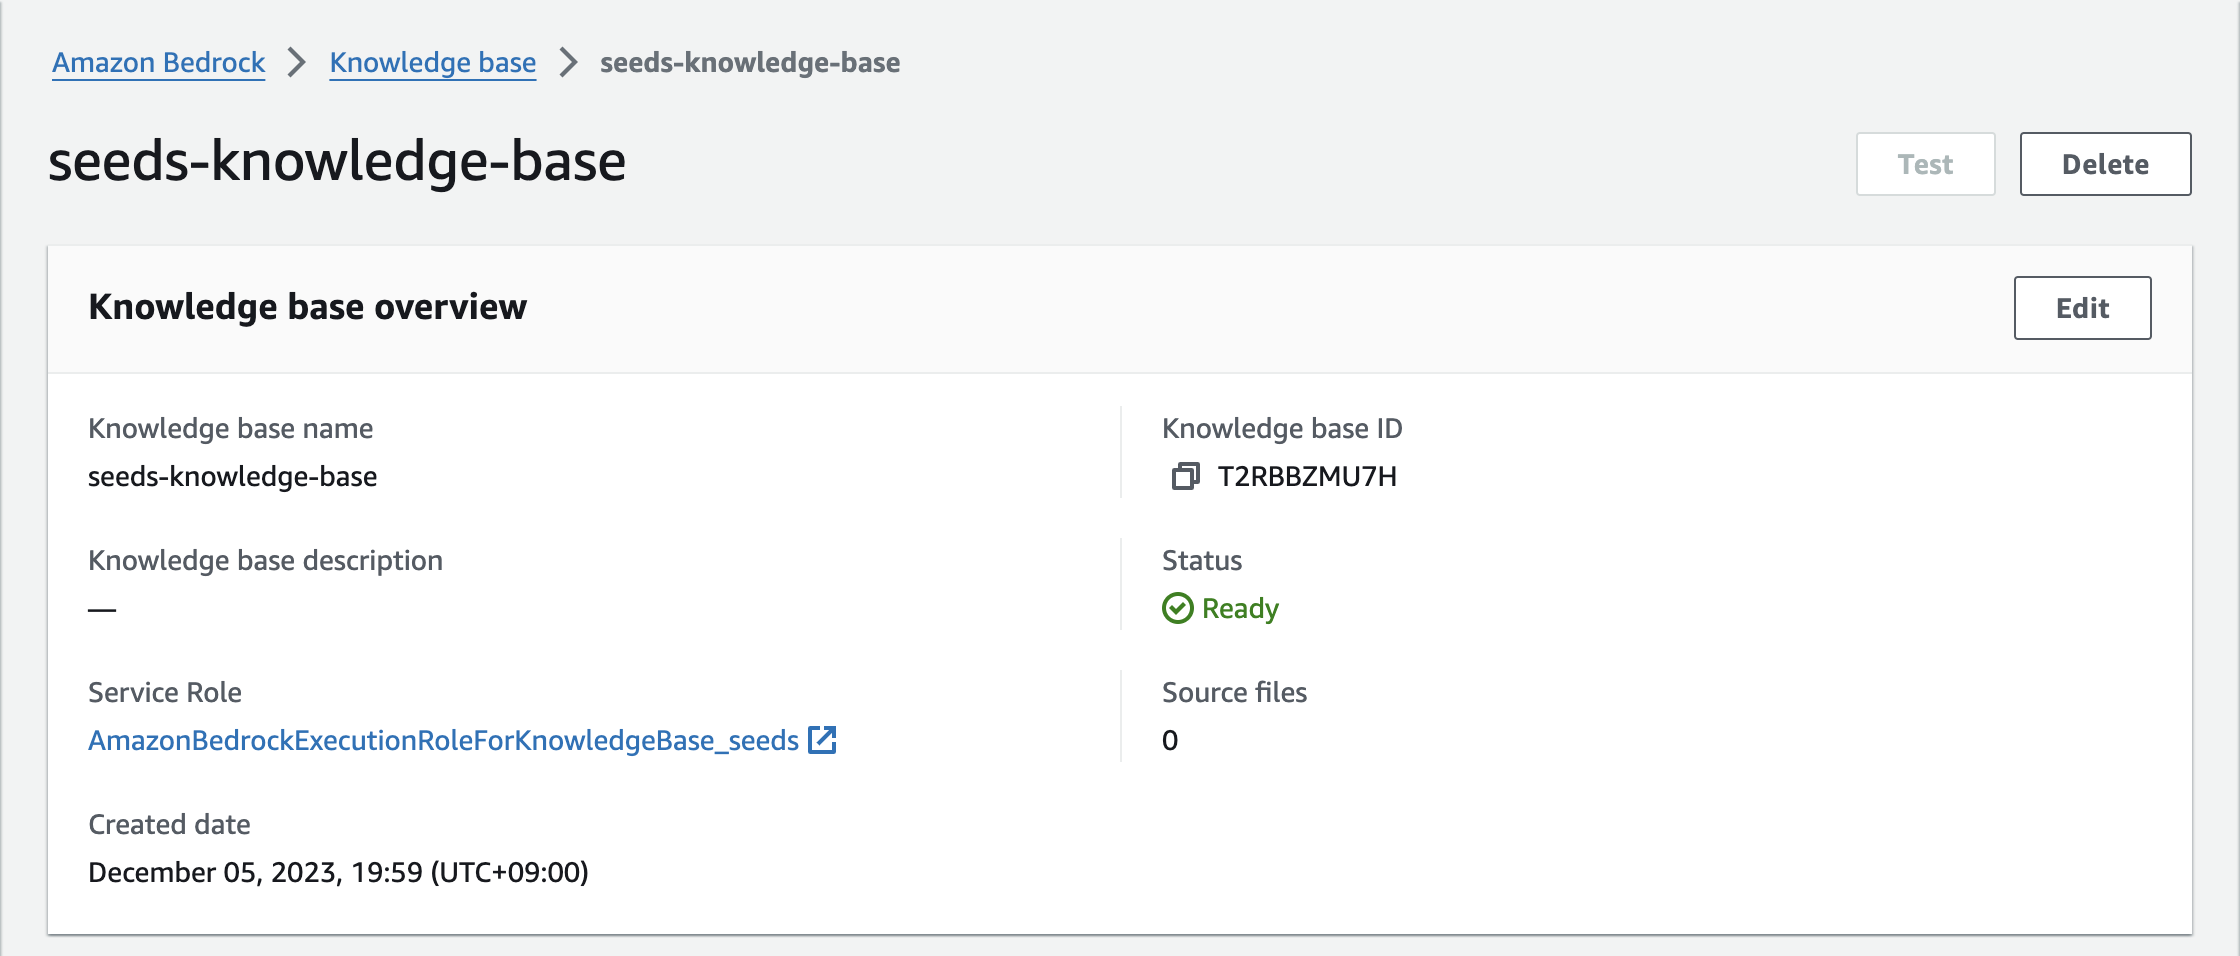The width and height of the screenshot is (2240, 956).
Task: Click the seeds-knowledge-base page title
Action: [x=337, y=162]
